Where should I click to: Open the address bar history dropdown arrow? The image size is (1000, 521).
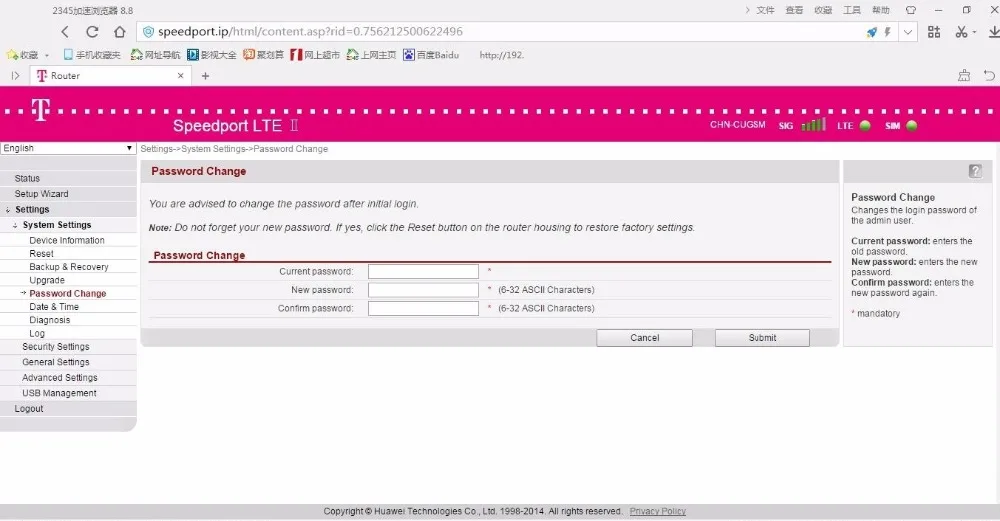click(x=908, y=32)
